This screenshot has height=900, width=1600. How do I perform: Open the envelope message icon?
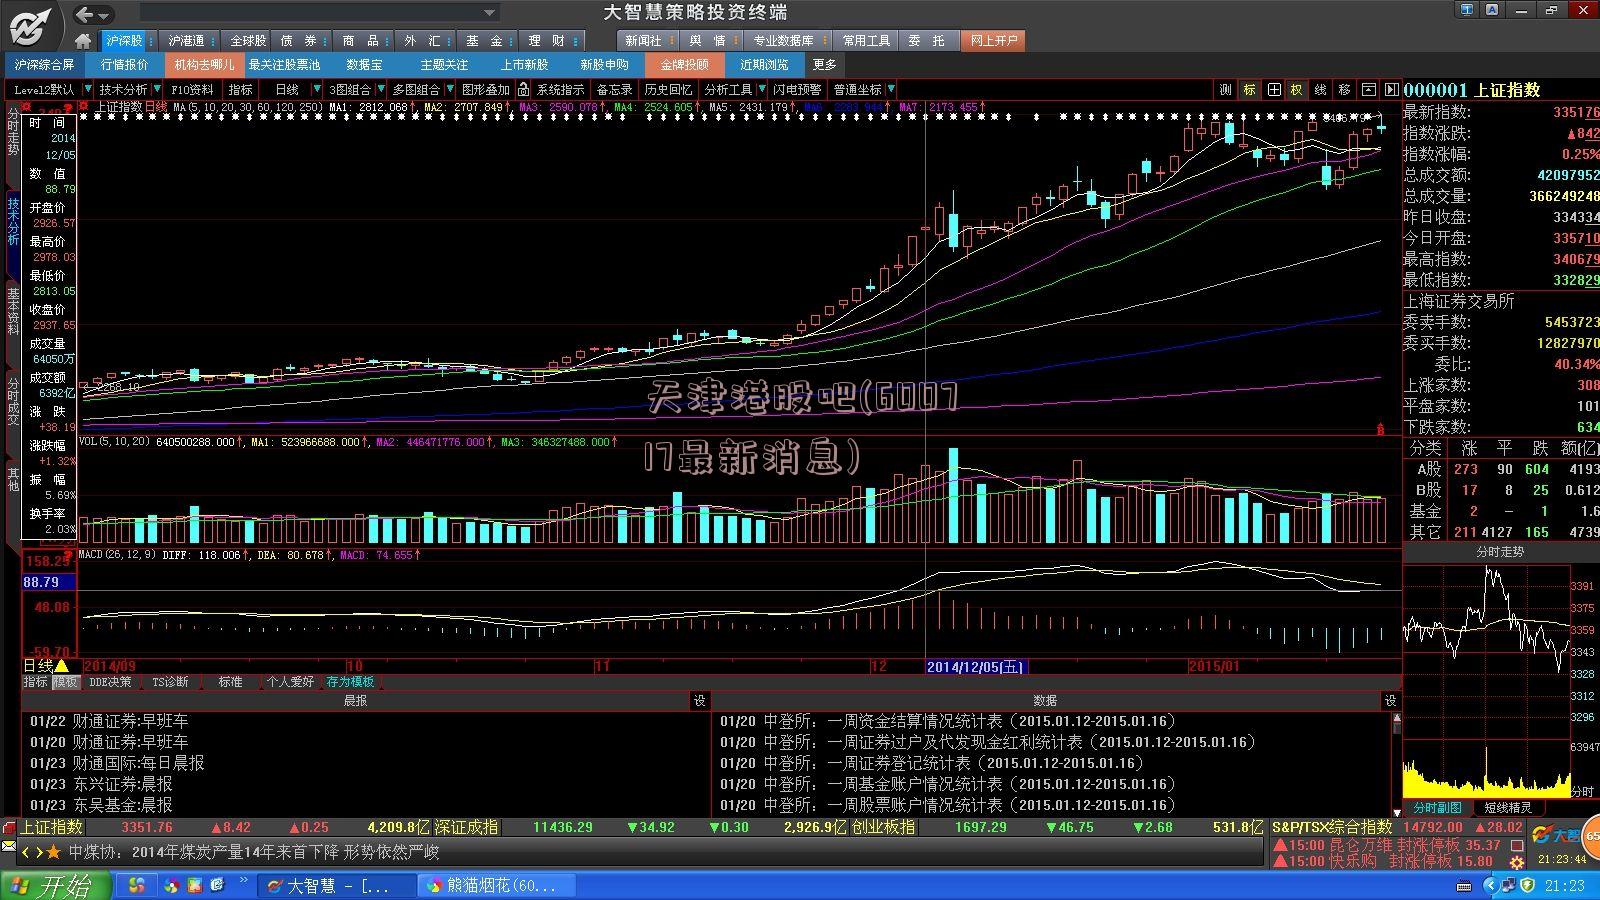click(9, 847)
